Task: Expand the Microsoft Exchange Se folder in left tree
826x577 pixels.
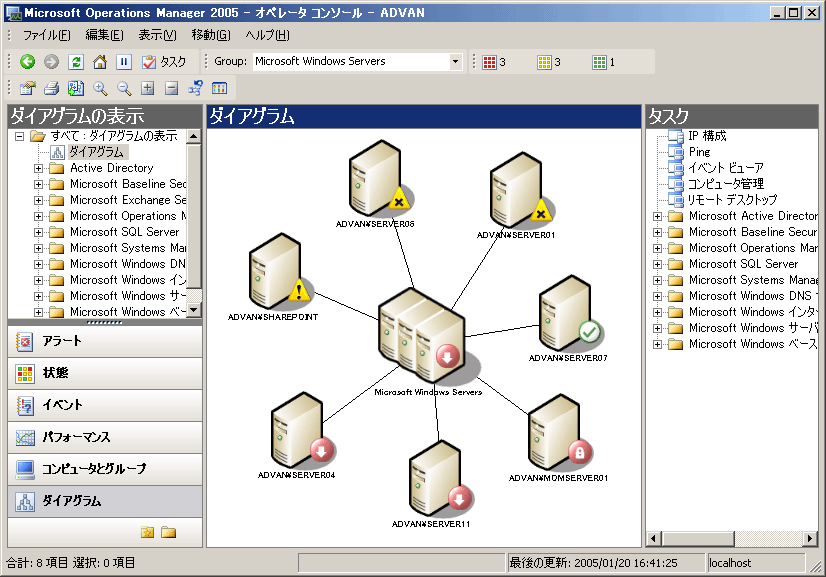Action: pyautogui.click(x=38, y=200)
